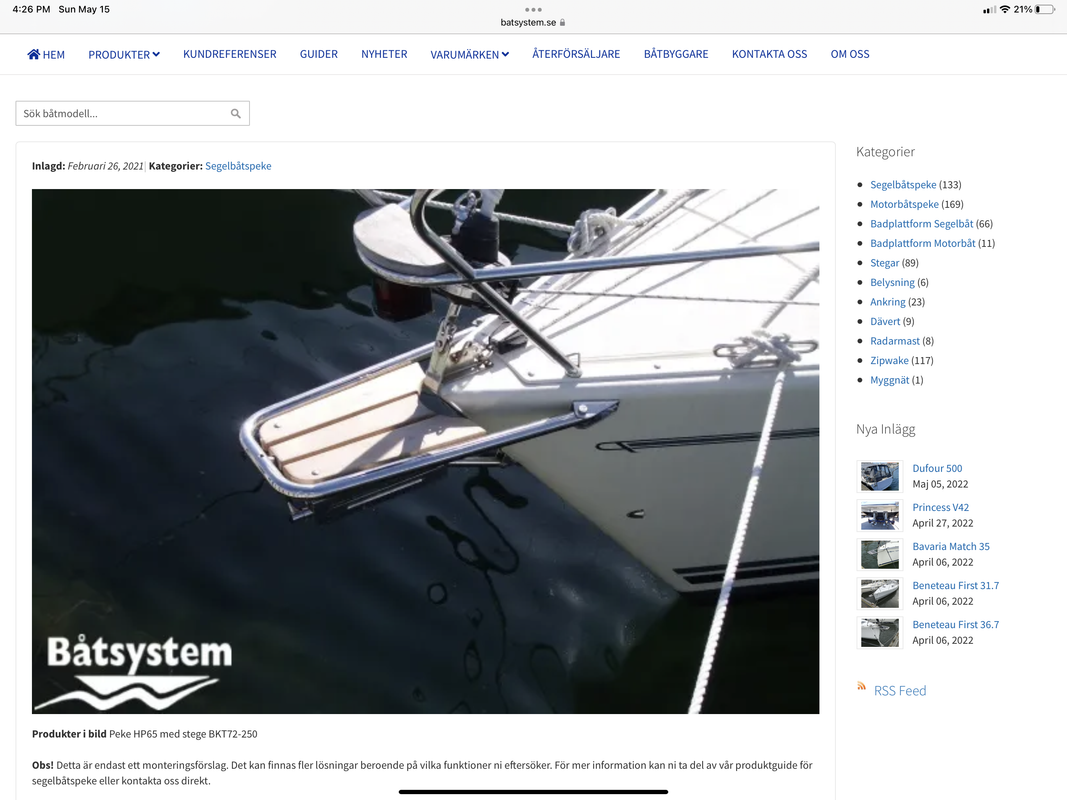Open the Segelbåtspeke post category link
This screenshot has height=800, width=1067.
238,166
